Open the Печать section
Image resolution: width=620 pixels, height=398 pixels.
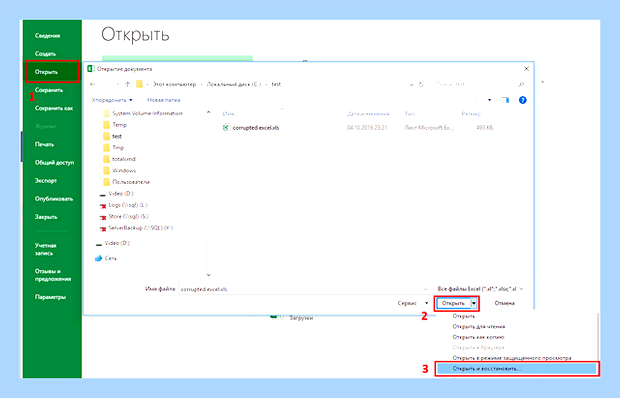coord(44,144)
